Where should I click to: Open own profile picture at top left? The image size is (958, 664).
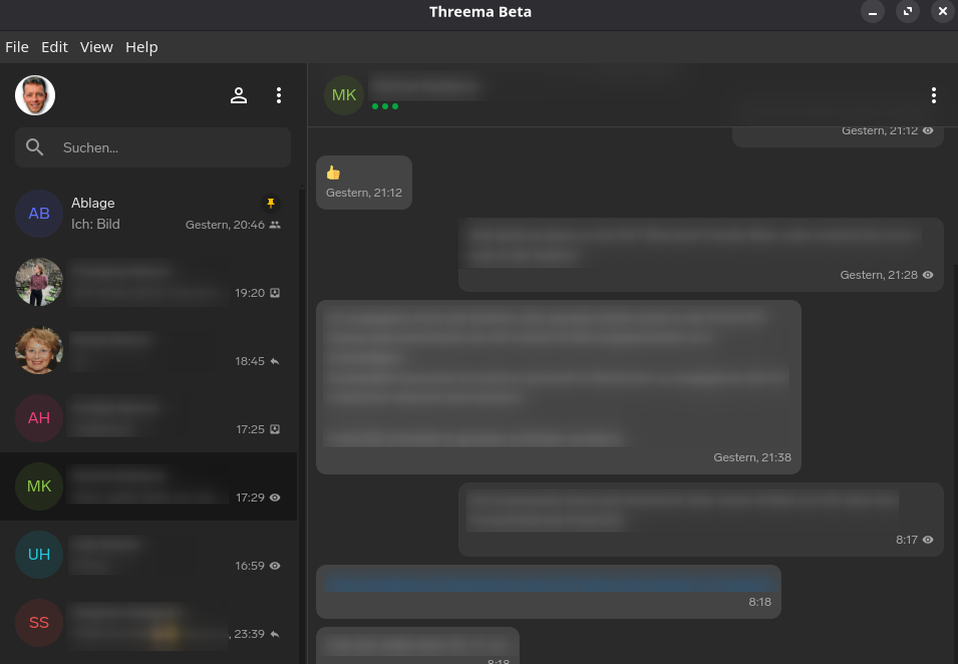[x=35, y=95]
